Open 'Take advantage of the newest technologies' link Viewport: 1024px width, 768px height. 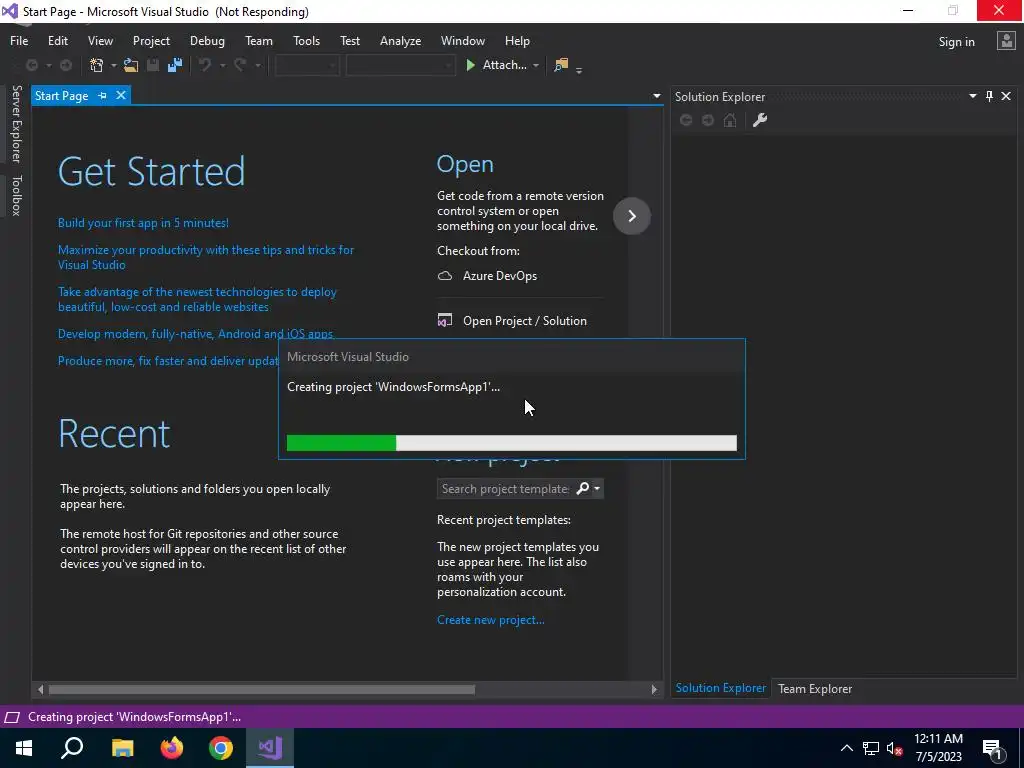[197, 299]
